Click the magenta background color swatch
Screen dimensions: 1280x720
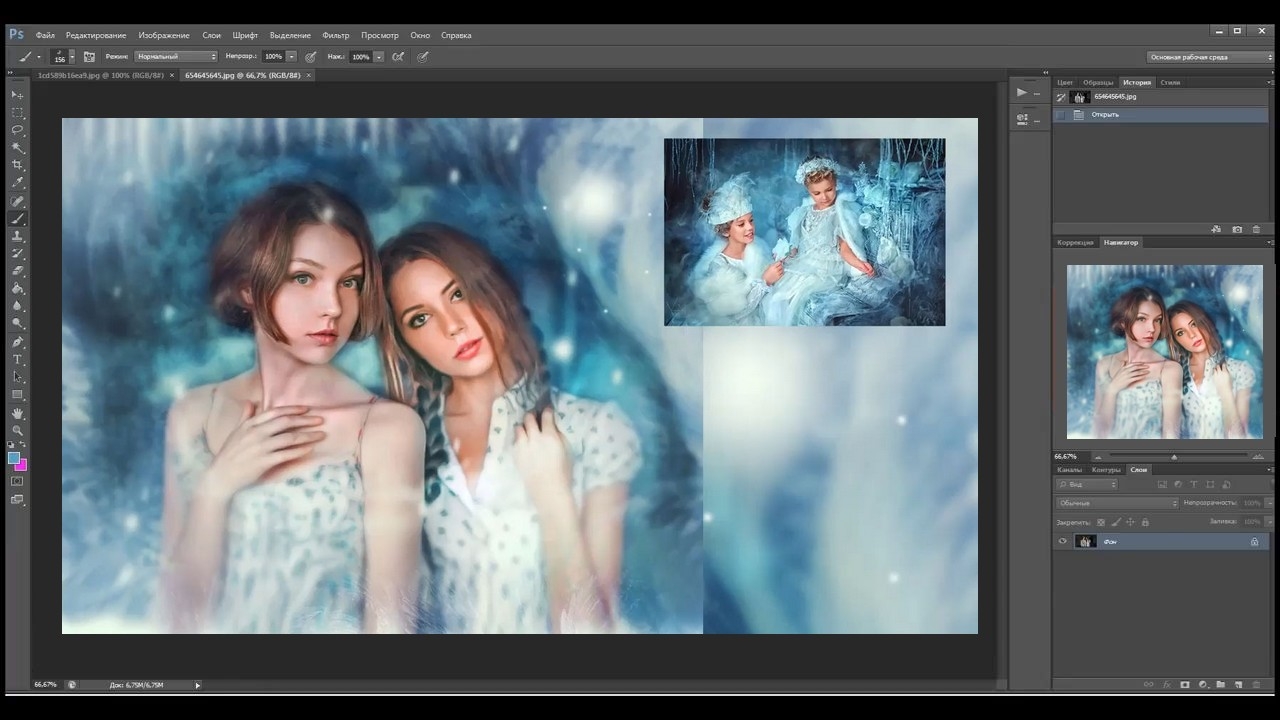(22, 465)
